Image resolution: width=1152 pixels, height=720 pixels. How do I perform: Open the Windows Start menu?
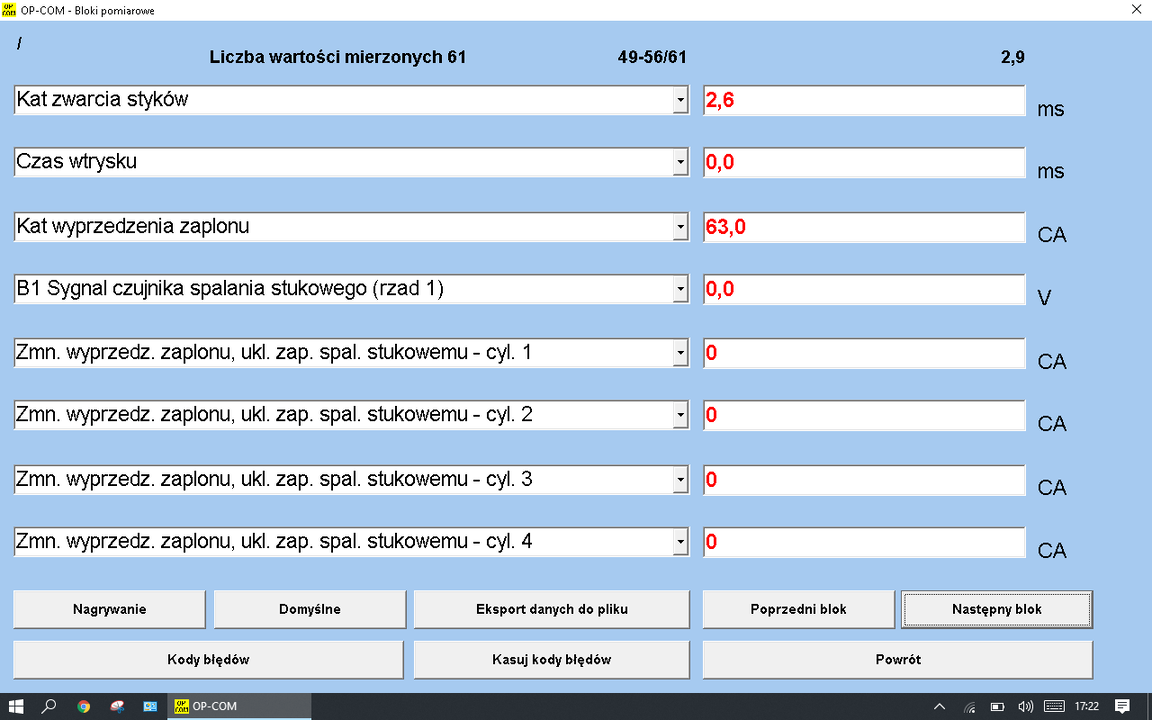16,706
